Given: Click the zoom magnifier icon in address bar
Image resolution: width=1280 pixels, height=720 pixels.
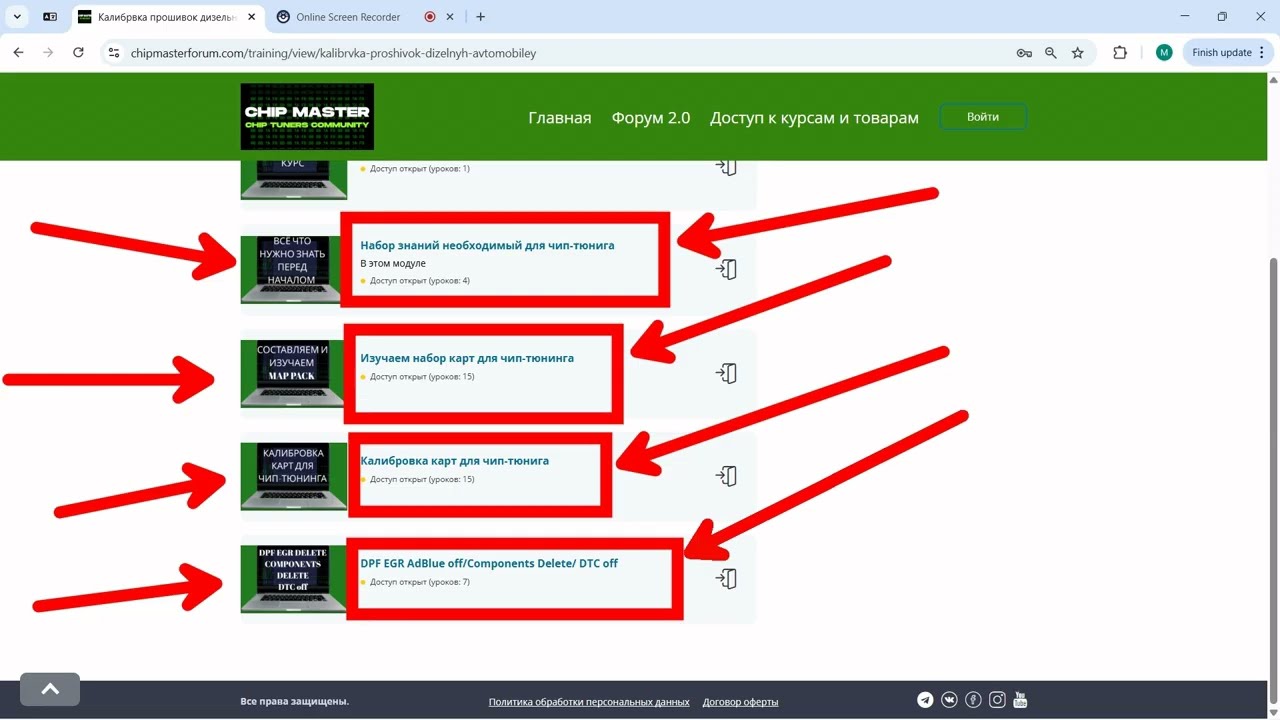Looking at the screenshot, I should [1051, 53].
